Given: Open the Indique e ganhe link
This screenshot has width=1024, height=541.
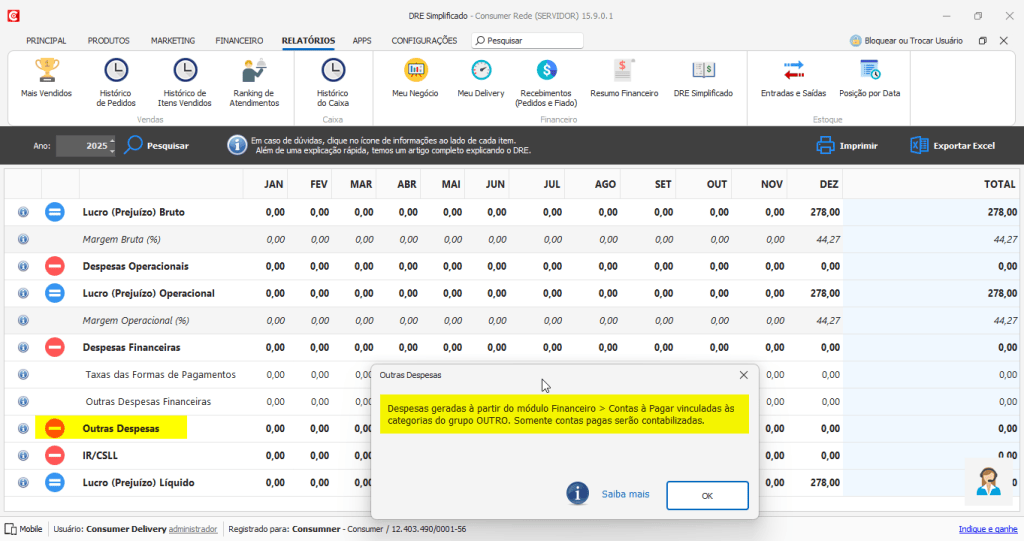Looking at the screenshot, I should tap(987, 529).
